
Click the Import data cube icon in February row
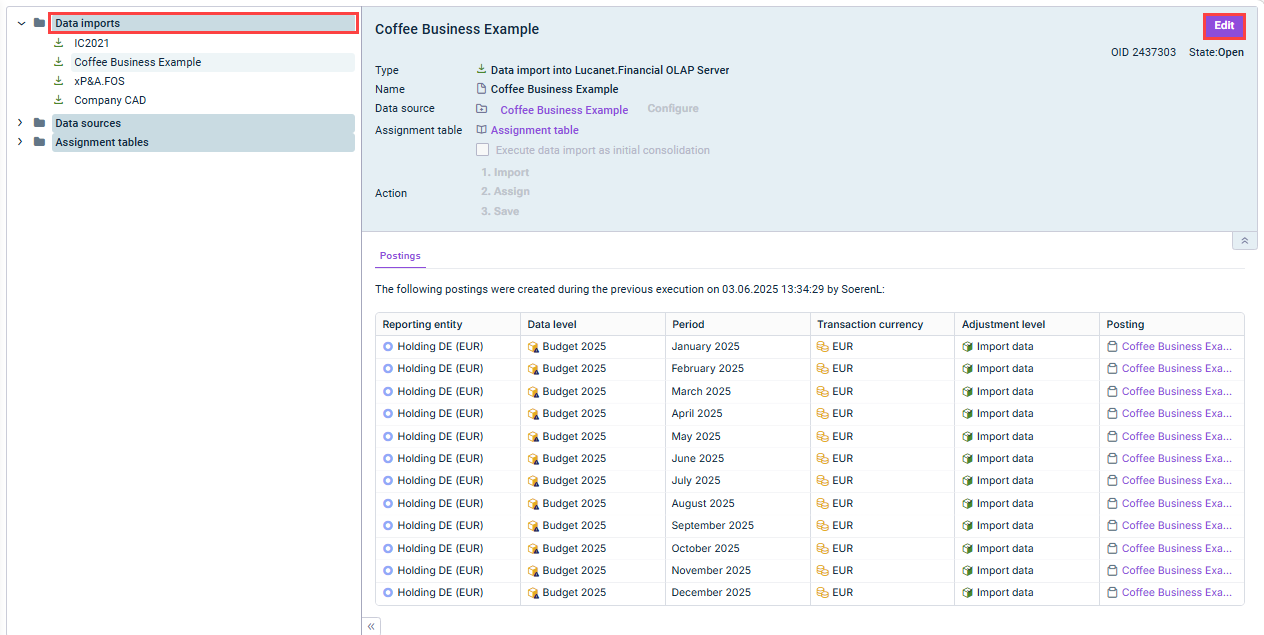coord(967,368)
